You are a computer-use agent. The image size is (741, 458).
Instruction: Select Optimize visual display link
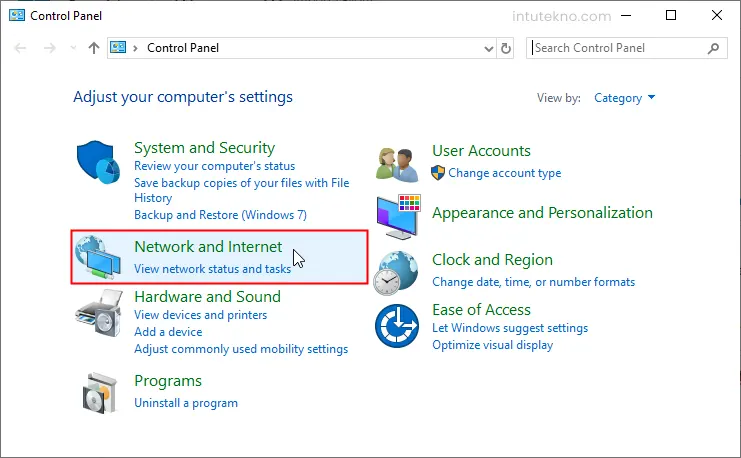pyautogui.click(x=492, y=345)
